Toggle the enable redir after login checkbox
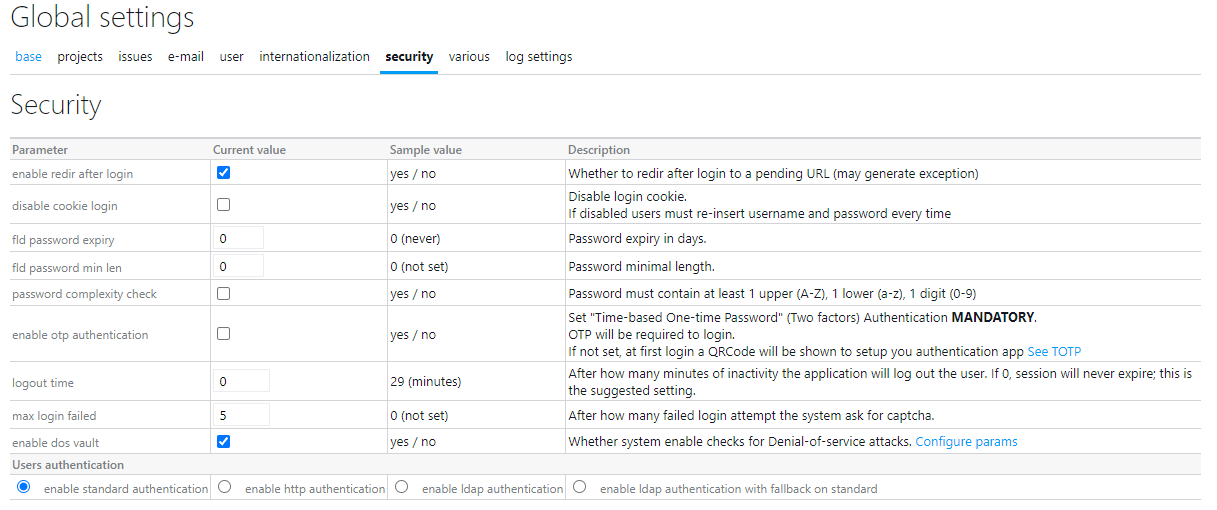1217x510 pixels. [x=223, y=173]
